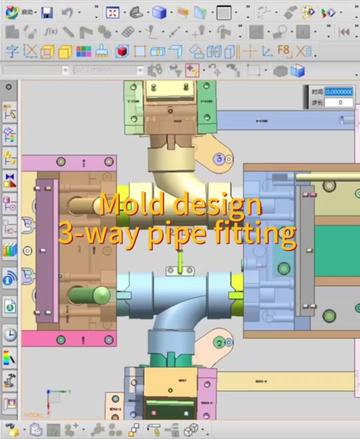Expand the rendering style dropdown arrow
Viewport: 360px width, 439px height.
171,13
